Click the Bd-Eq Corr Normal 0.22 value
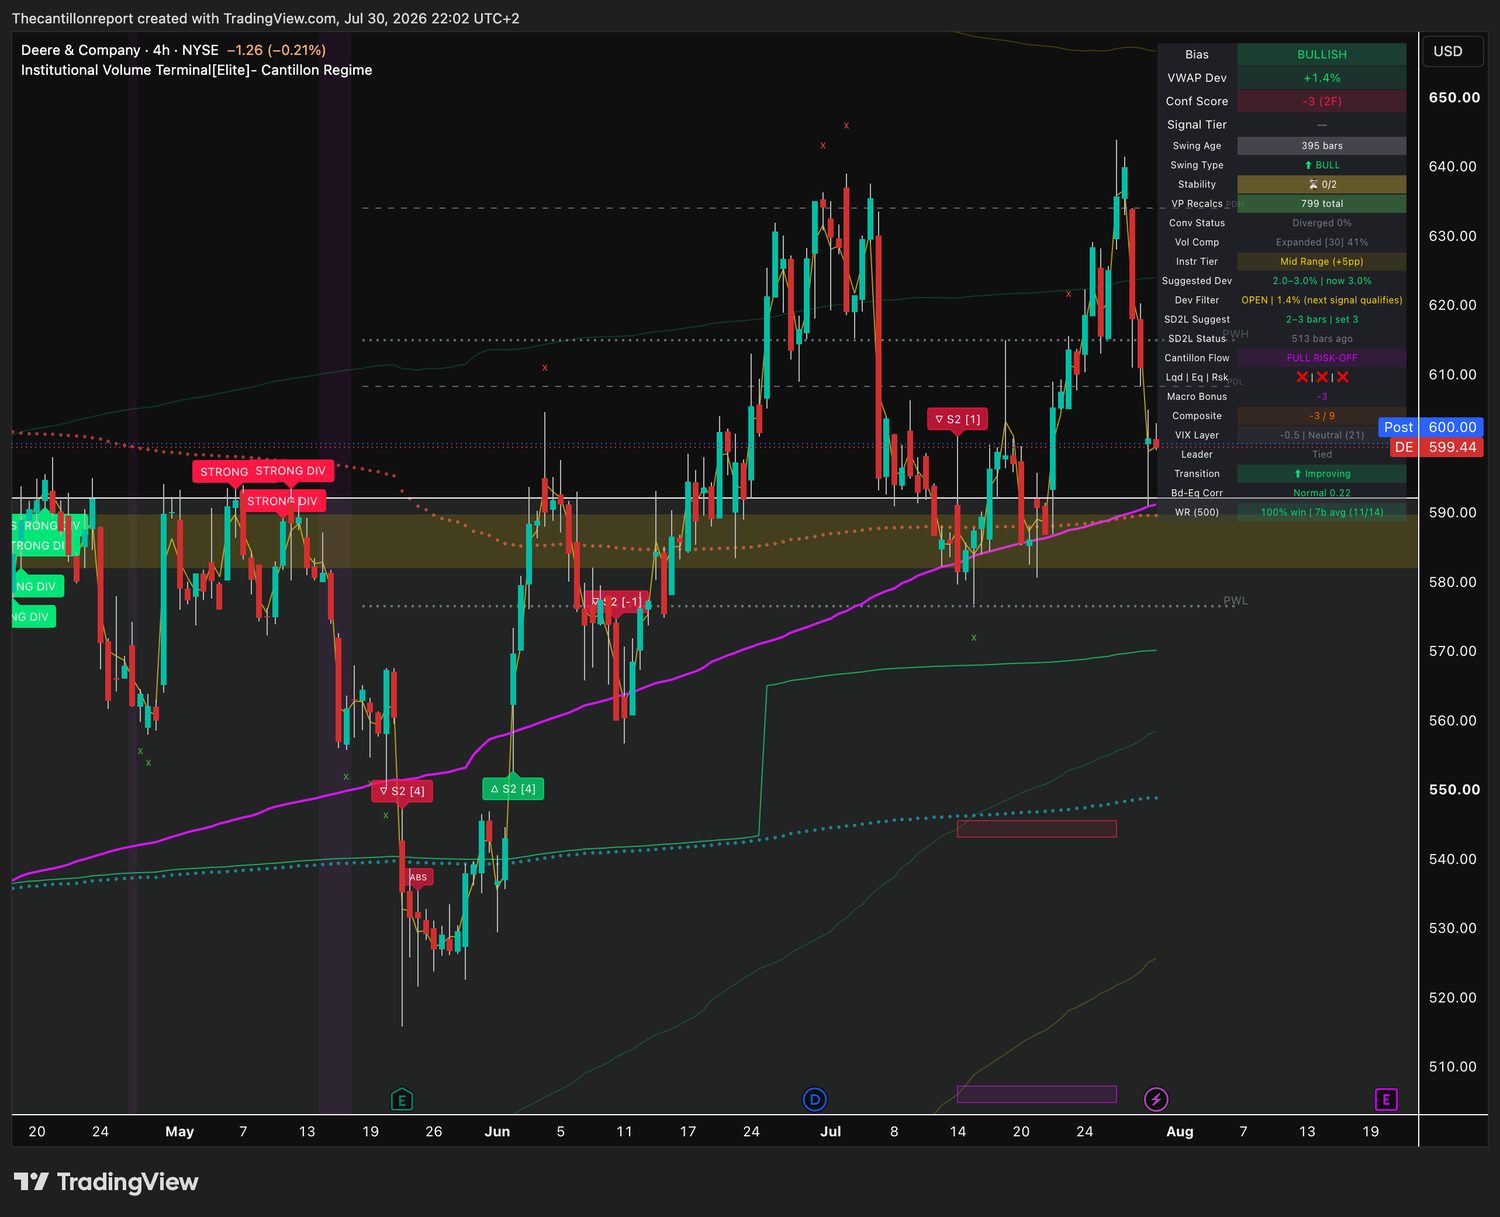 click(x=1322, y=493)
